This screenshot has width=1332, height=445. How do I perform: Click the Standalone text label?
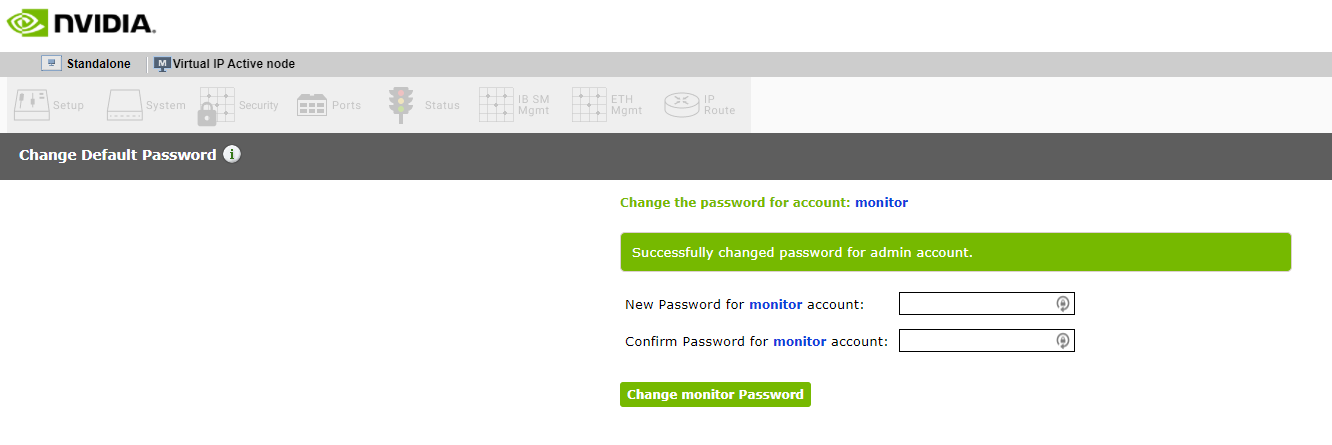(99, 64)
